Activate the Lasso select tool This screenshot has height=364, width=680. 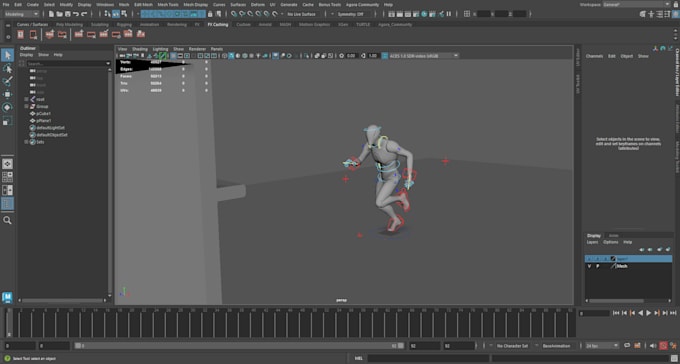(x=7, y=69)
